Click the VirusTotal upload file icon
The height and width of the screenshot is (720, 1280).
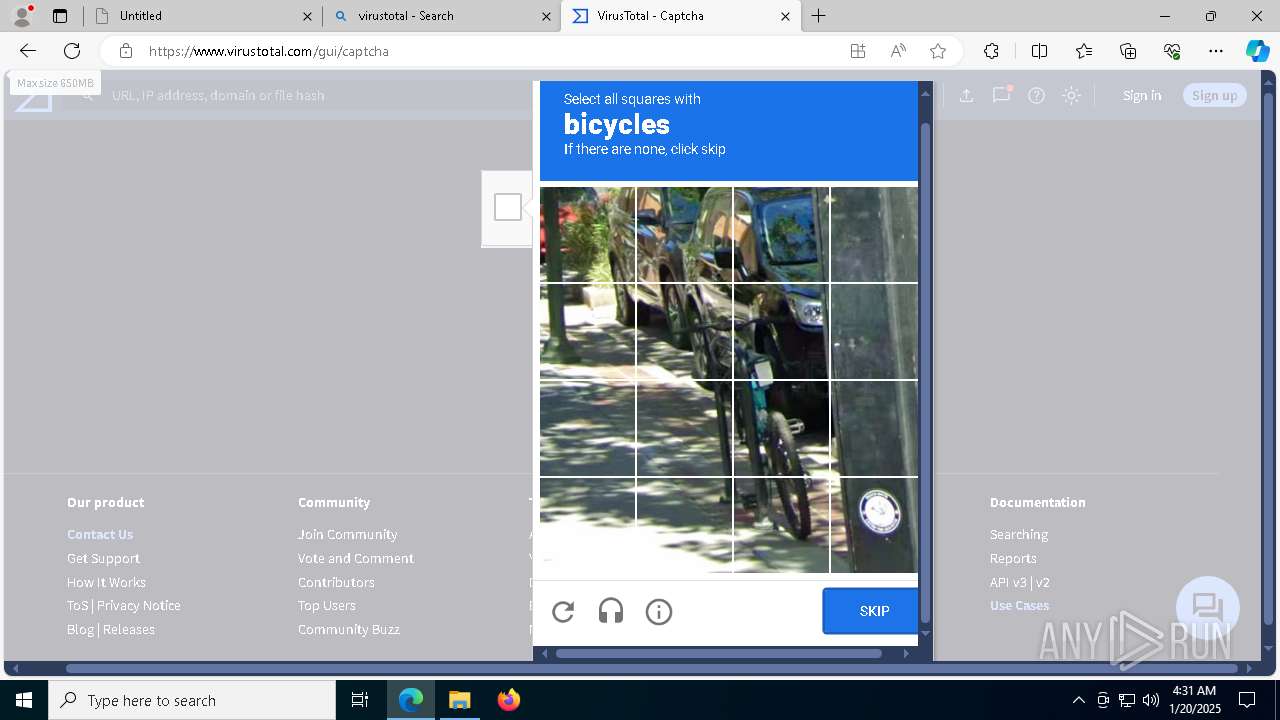[x=966, y=95]
